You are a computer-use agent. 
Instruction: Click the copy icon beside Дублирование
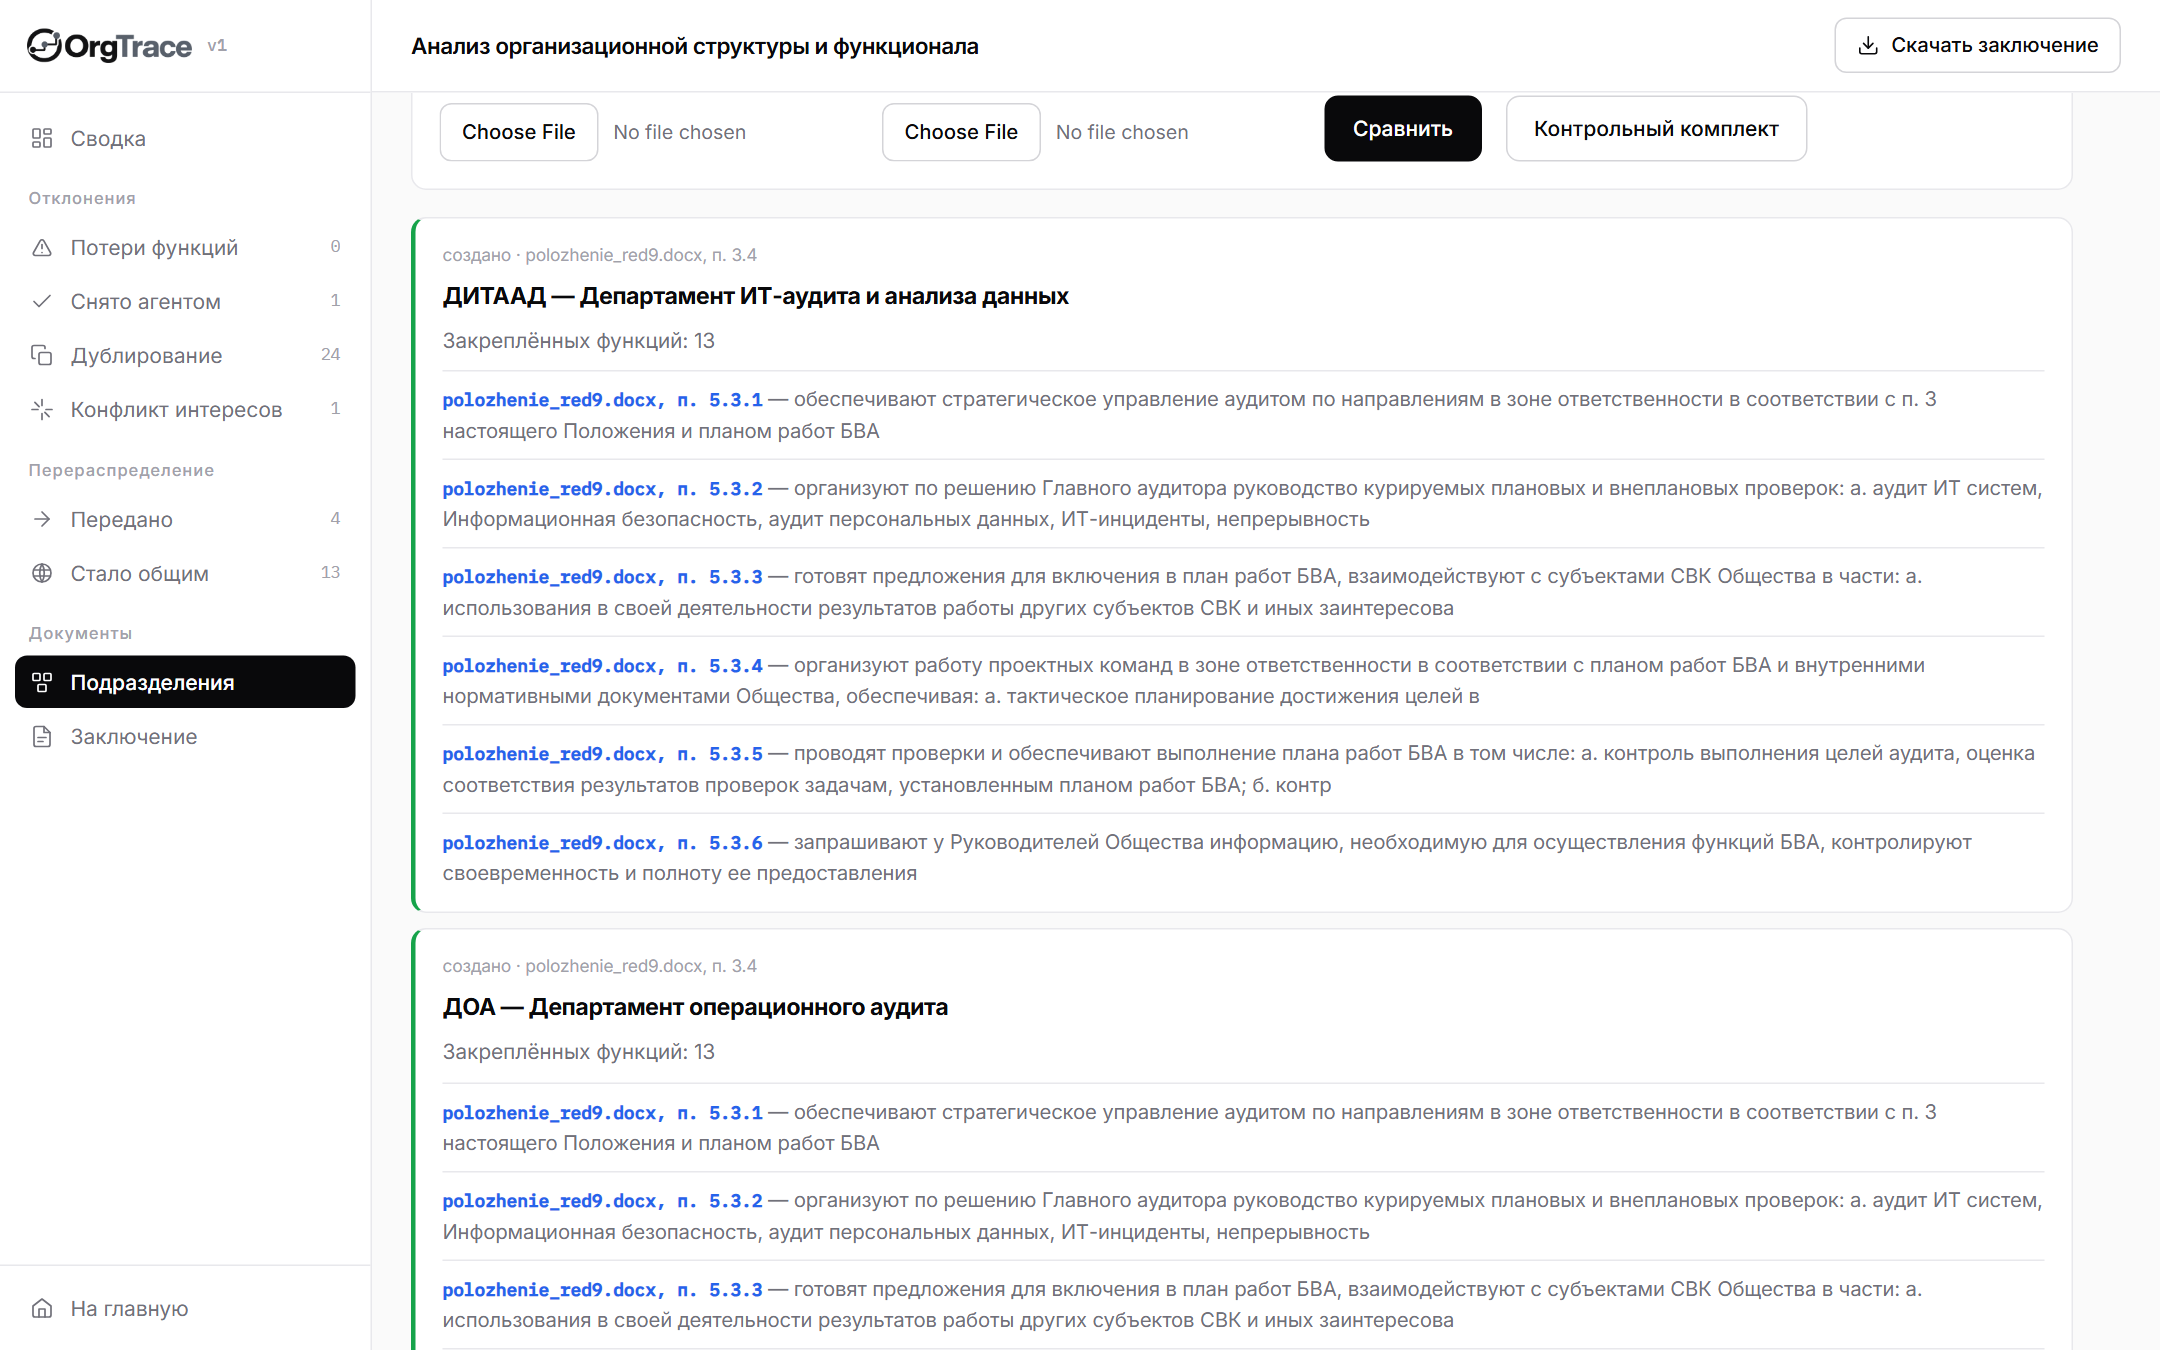click(x=42, y=355)
